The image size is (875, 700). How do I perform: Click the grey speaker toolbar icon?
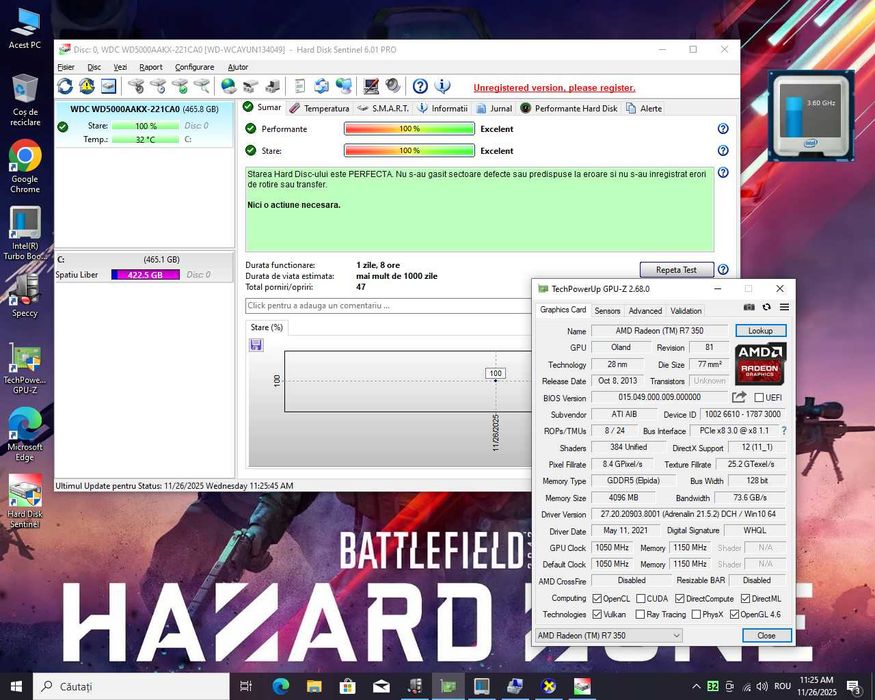coord(393,86)
